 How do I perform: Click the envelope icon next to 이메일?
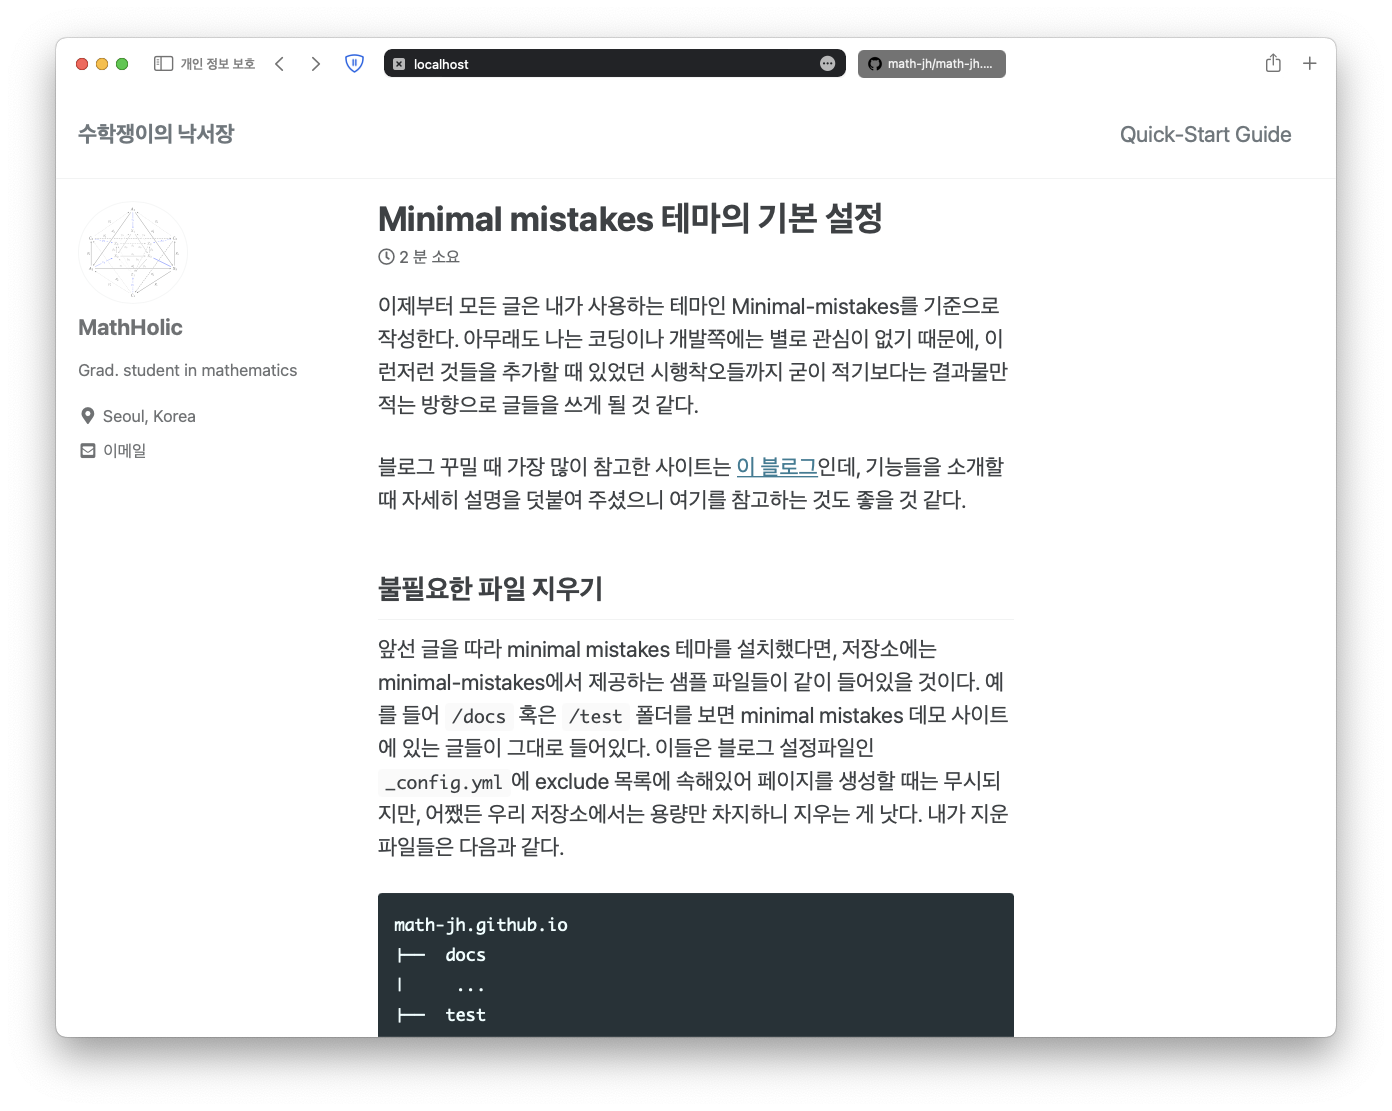coord(88,450)
